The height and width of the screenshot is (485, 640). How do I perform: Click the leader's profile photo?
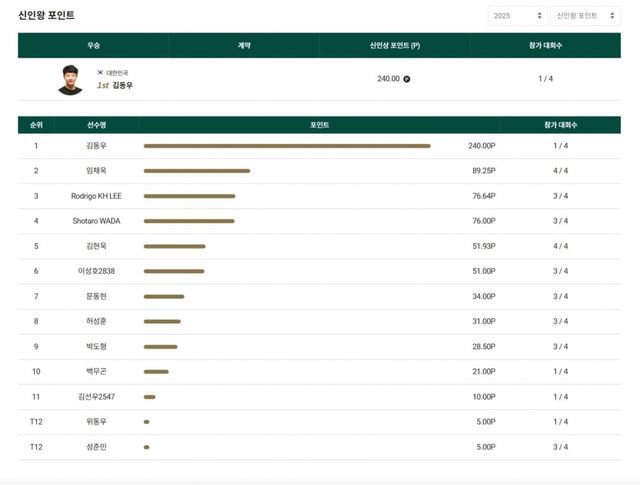point(70,79)
